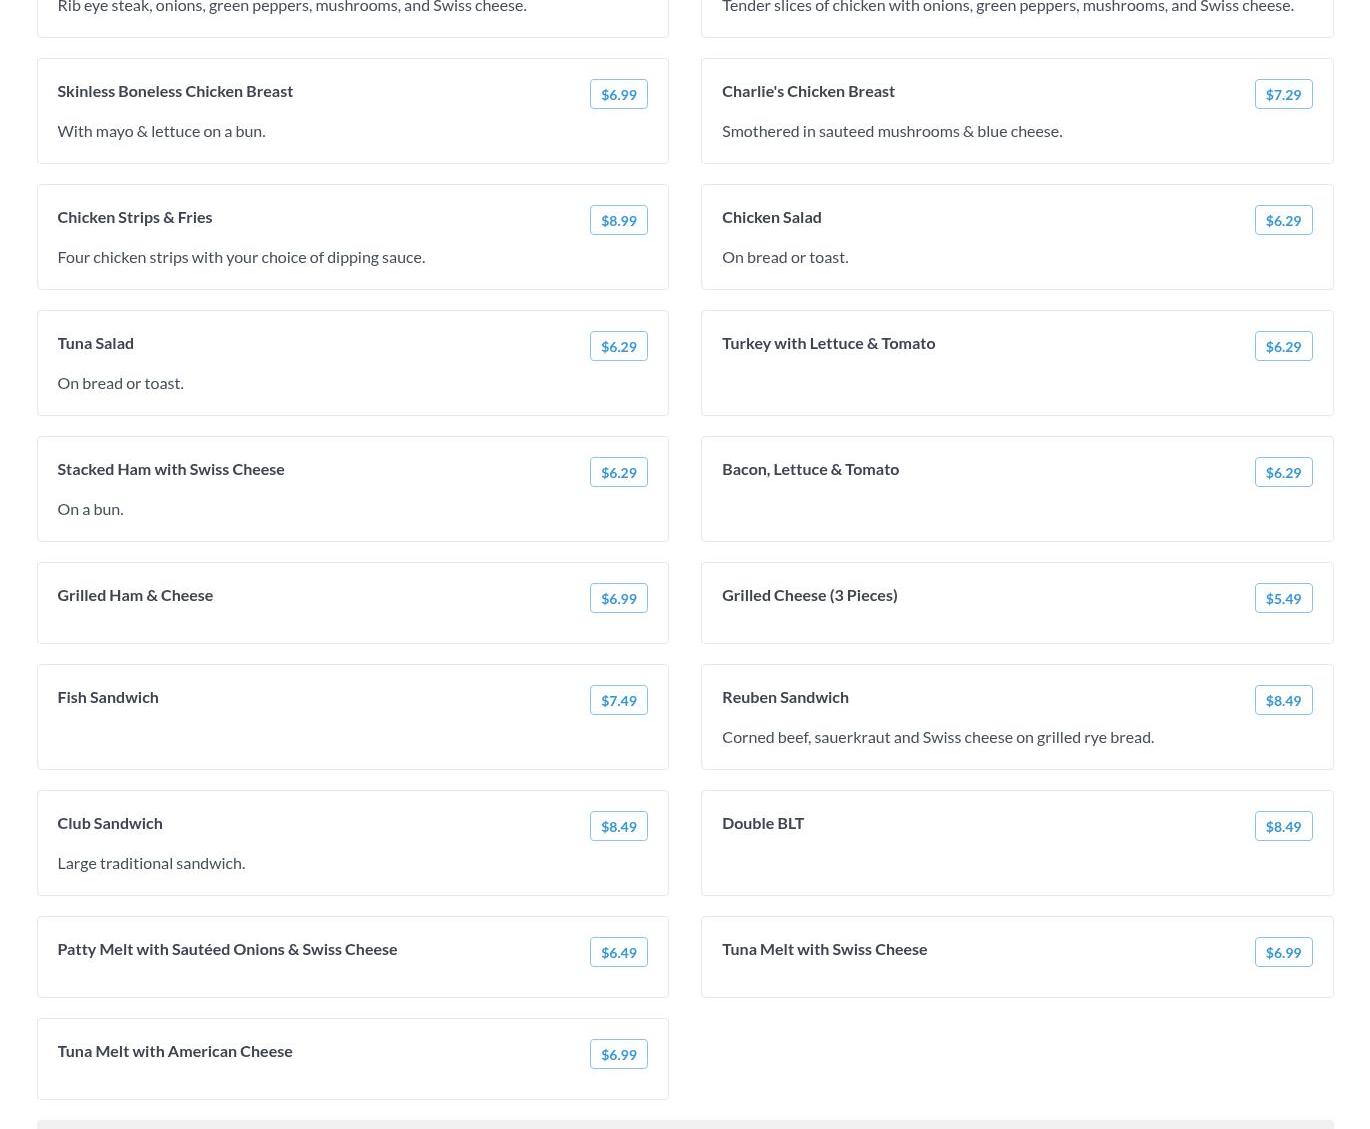
Task: Click the $8.99 price for Chicken Strips & Fries
Action: coord(618,220)
